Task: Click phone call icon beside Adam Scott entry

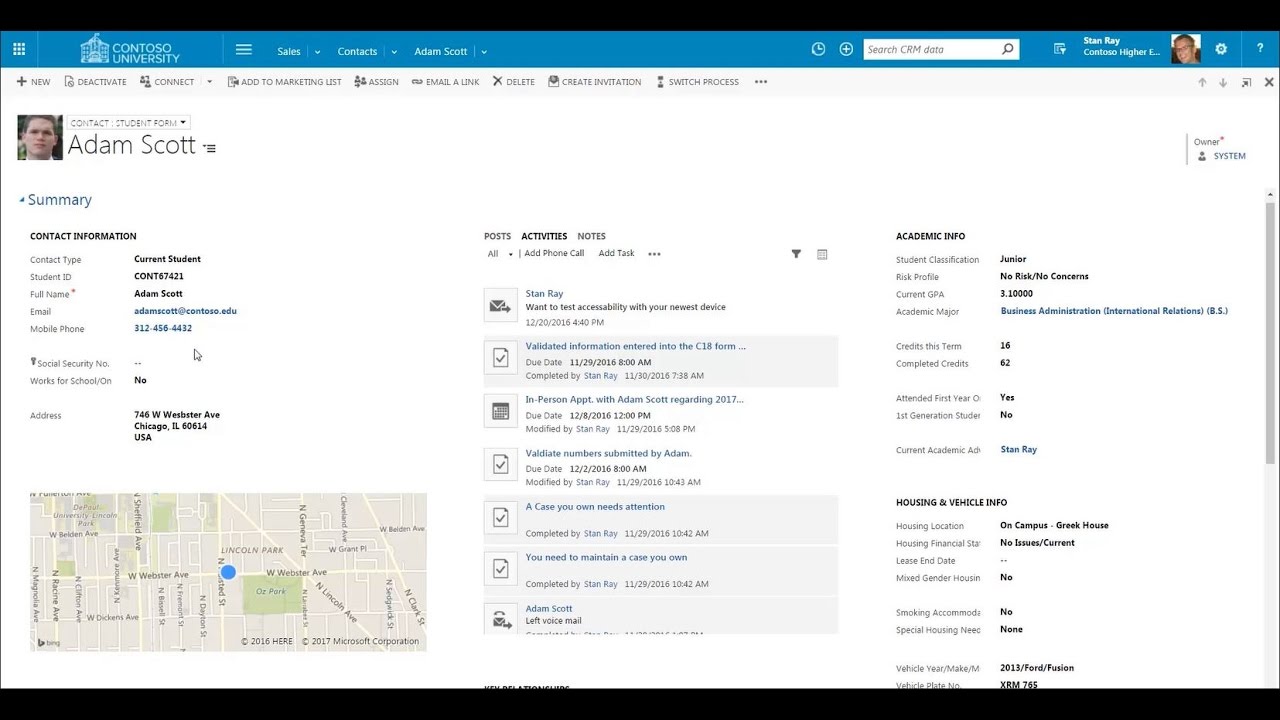Action: pyautogui.click(x=501, y=618)
